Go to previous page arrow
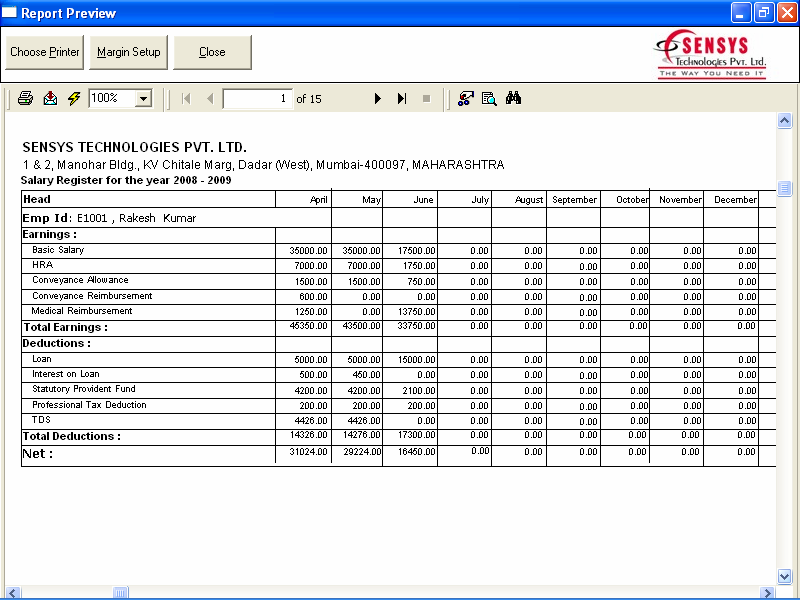 [x=210, y=98]
